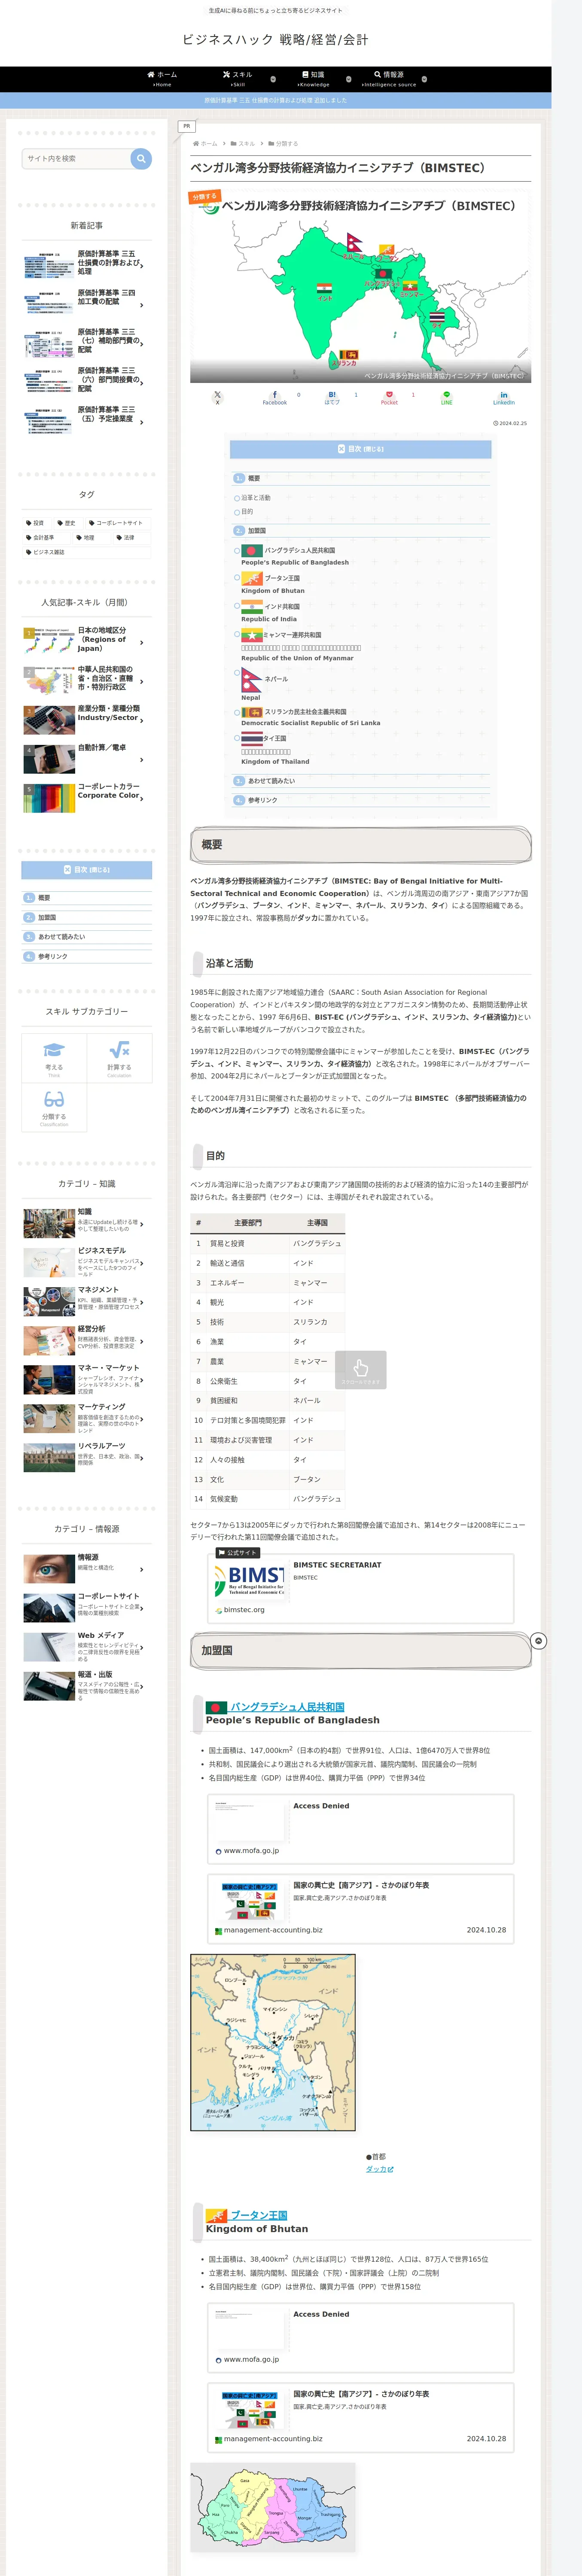Bookmark the article with Hatena

332,397
